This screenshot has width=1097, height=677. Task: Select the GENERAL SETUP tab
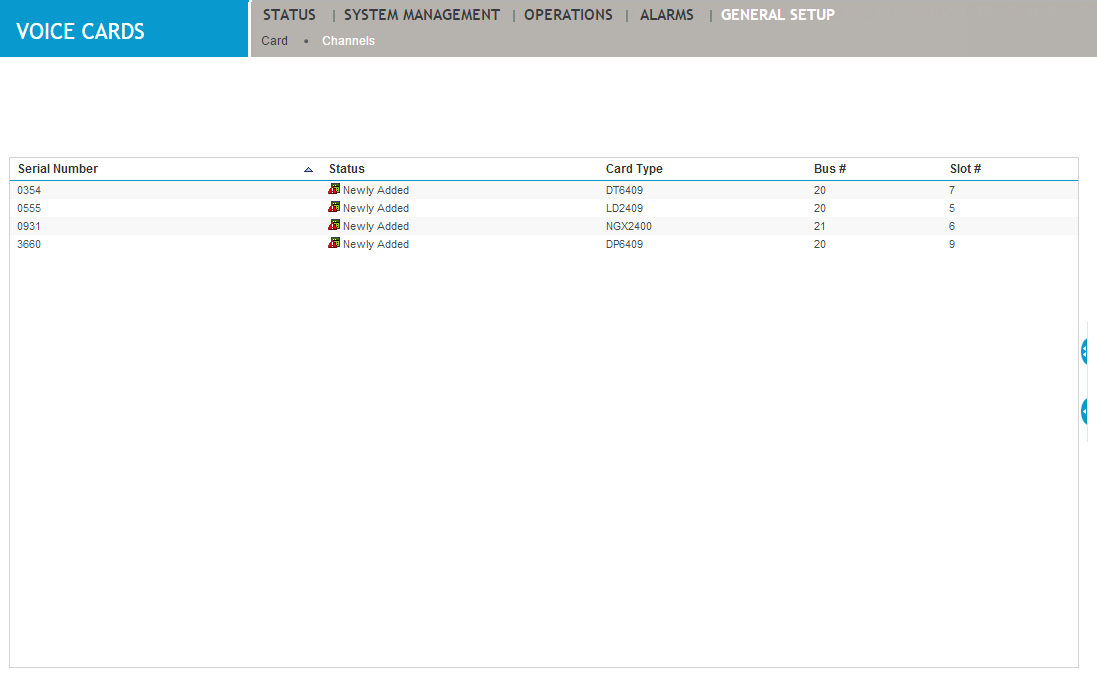click(777, 14)
